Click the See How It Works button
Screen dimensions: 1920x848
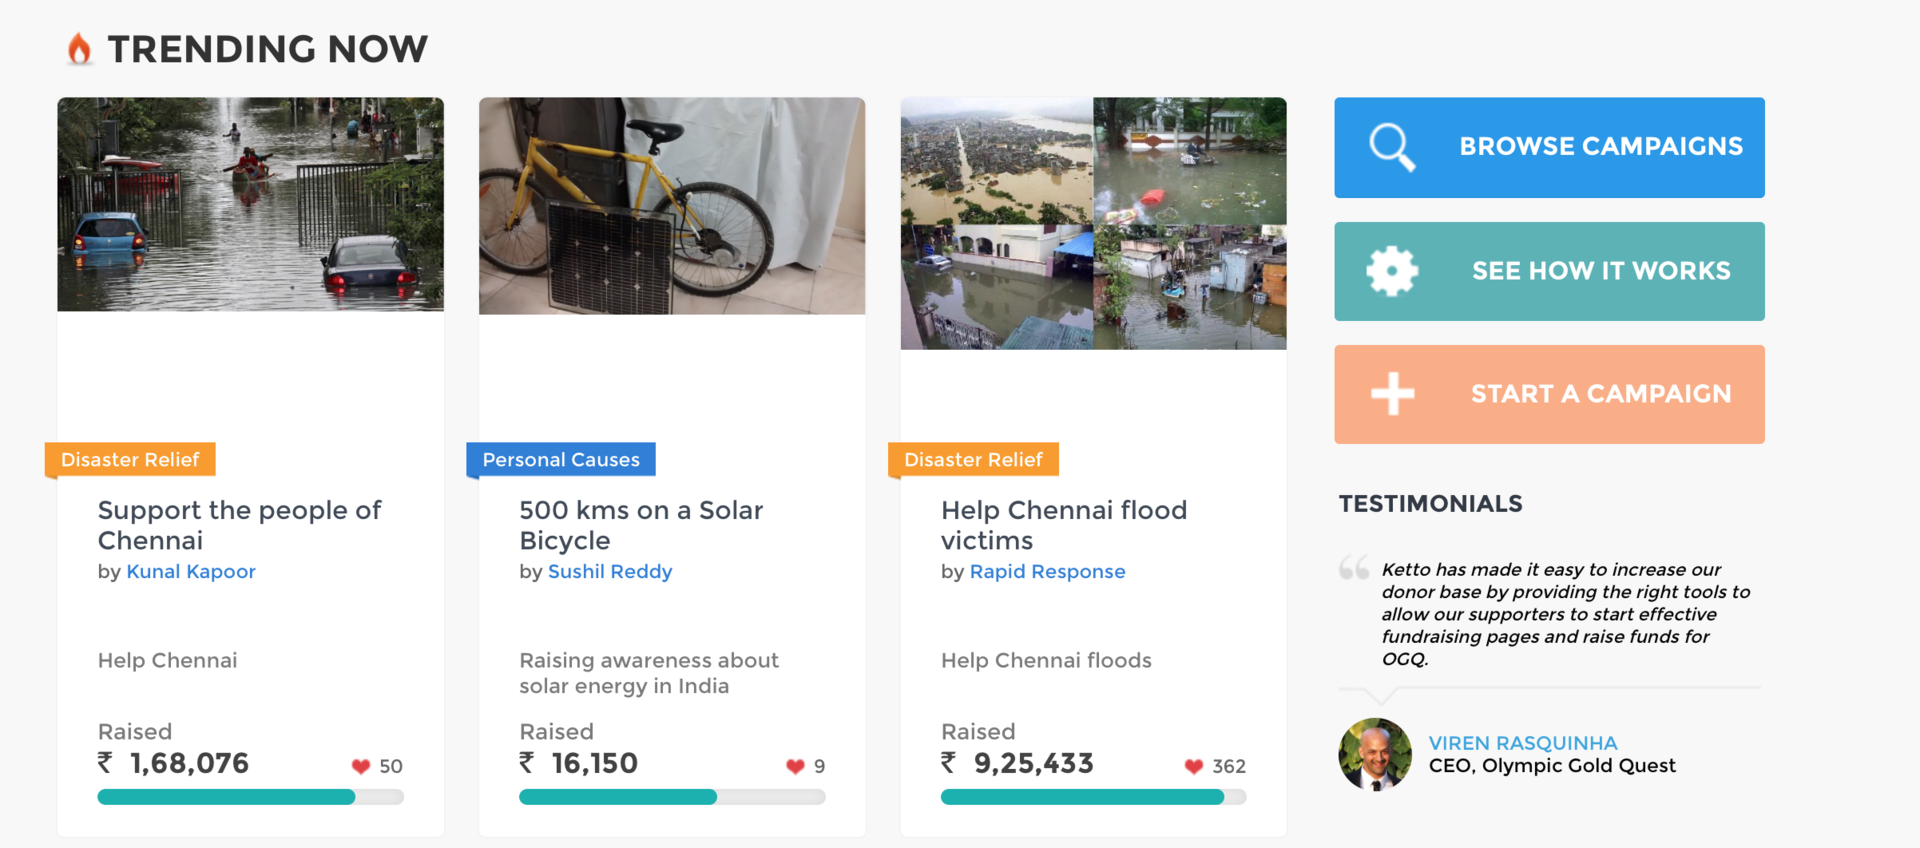click(1548, 271)
